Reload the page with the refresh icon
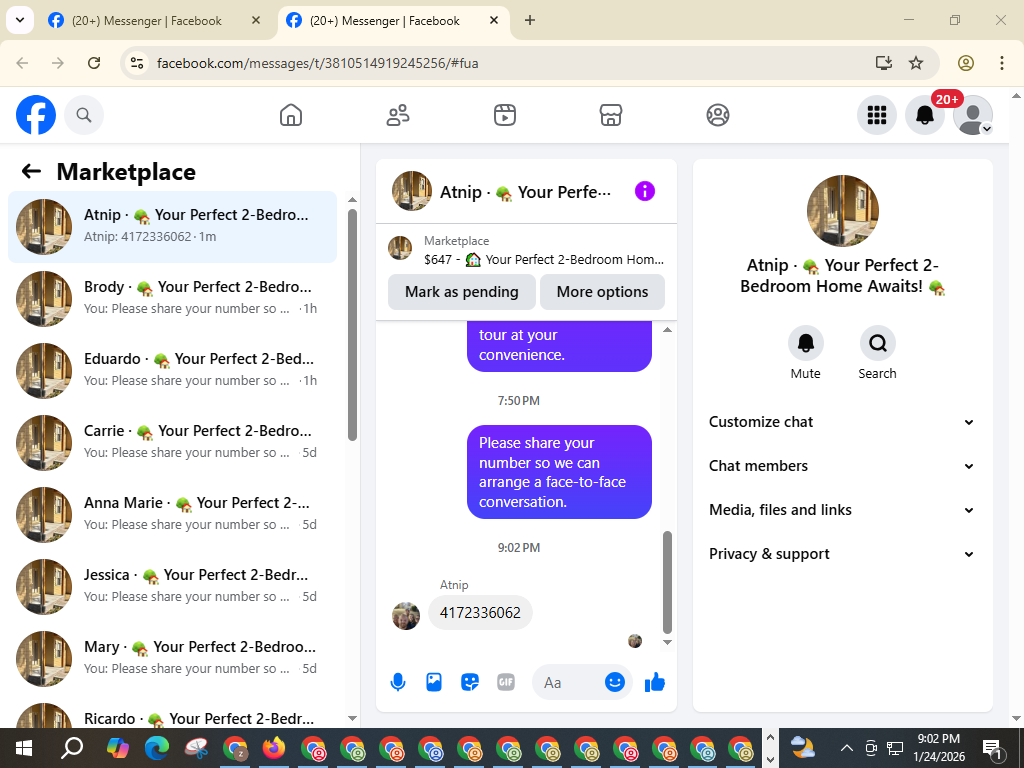 tap(94, 63)
